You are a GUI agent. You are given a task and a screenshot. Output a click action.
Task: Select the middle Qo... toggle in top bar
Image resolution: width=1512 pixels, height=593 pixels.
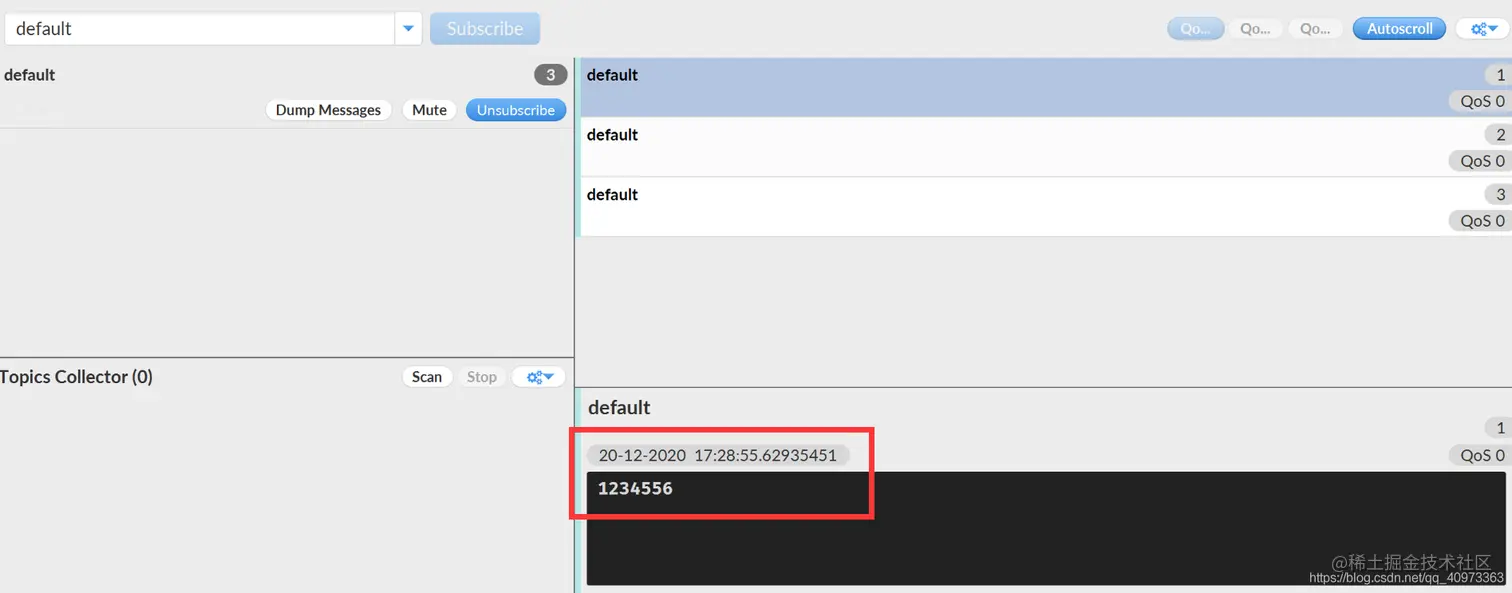pyautogui.click(x=1255, y=29)
